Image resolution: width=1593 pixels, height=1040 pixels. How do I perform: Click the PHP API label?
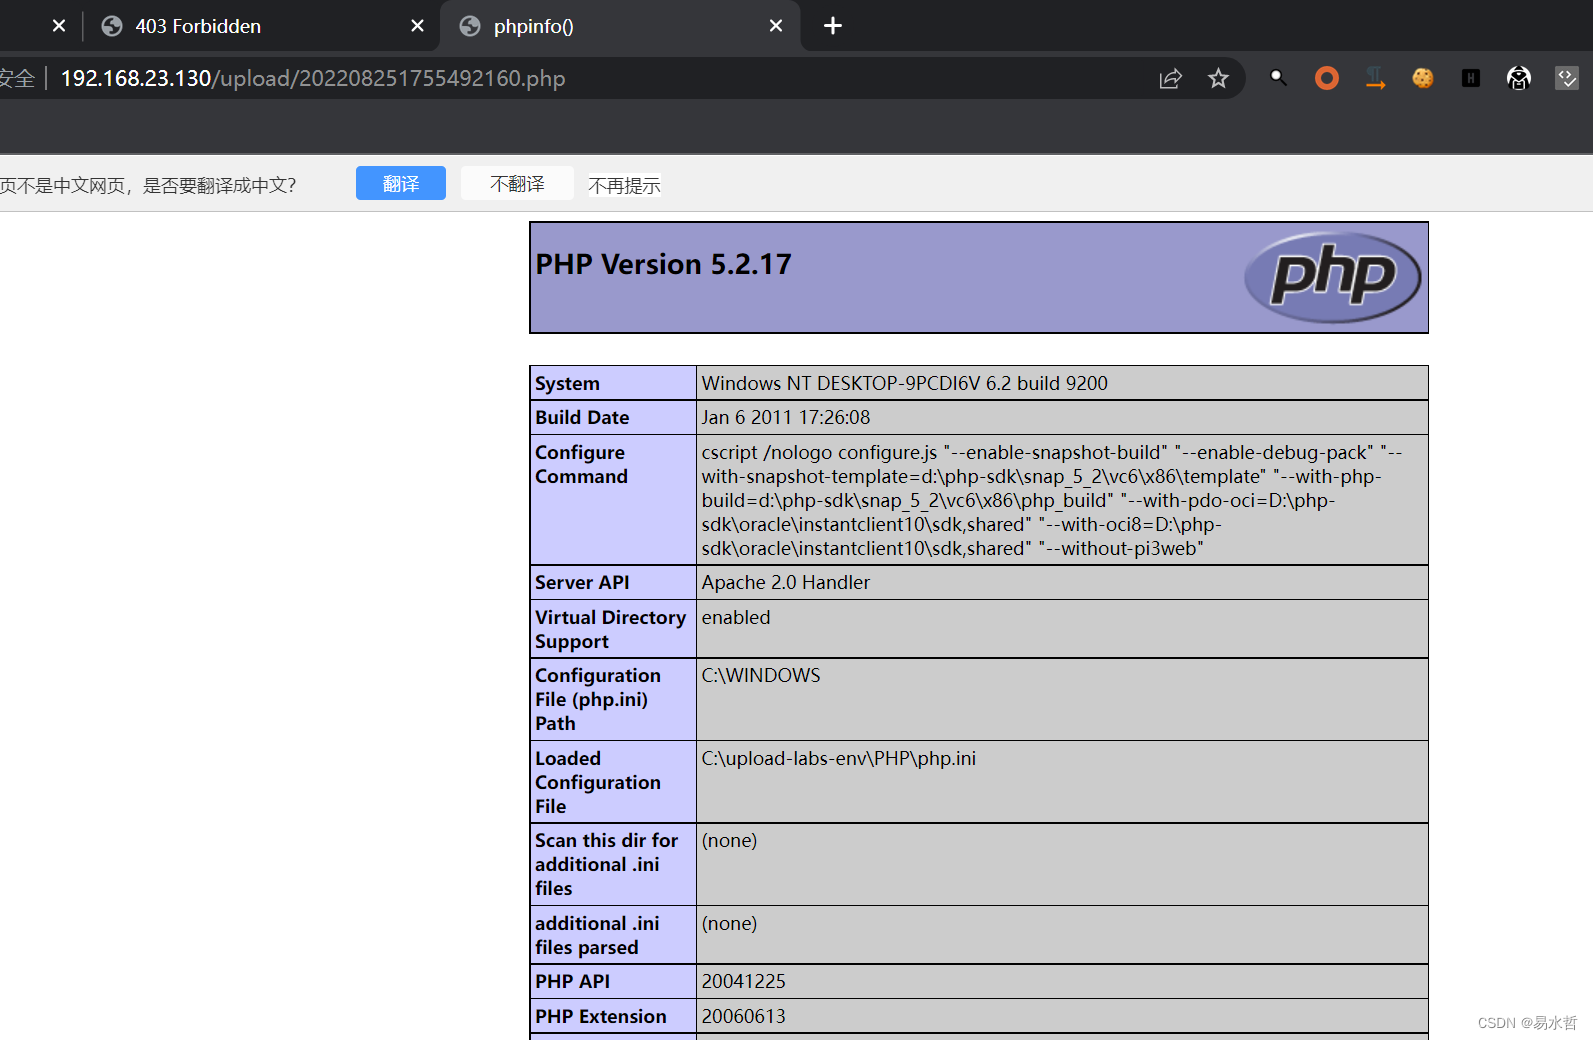572,981
